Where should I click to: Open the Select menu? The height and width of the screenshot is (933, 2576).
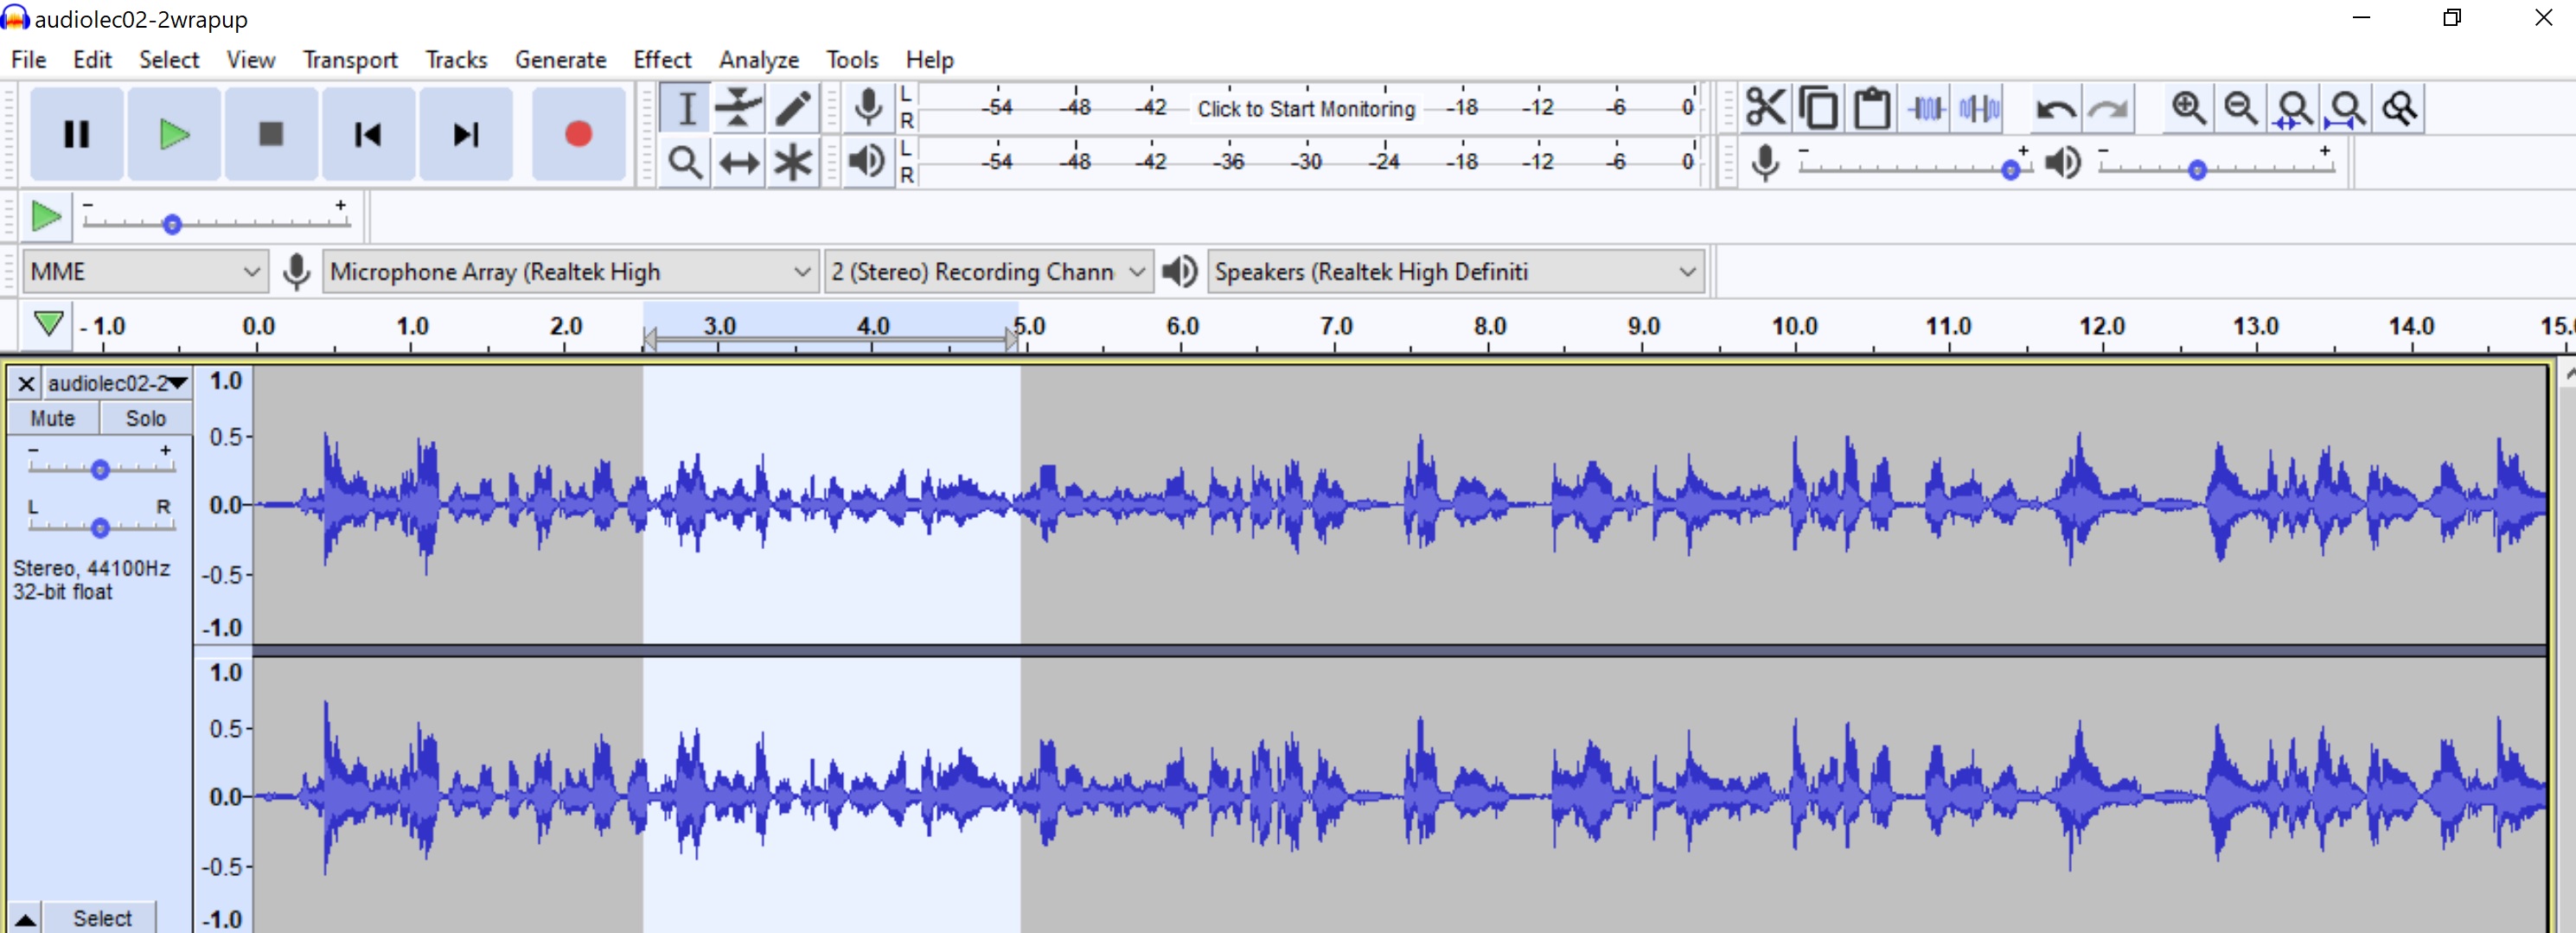click(x=169, y=60)
